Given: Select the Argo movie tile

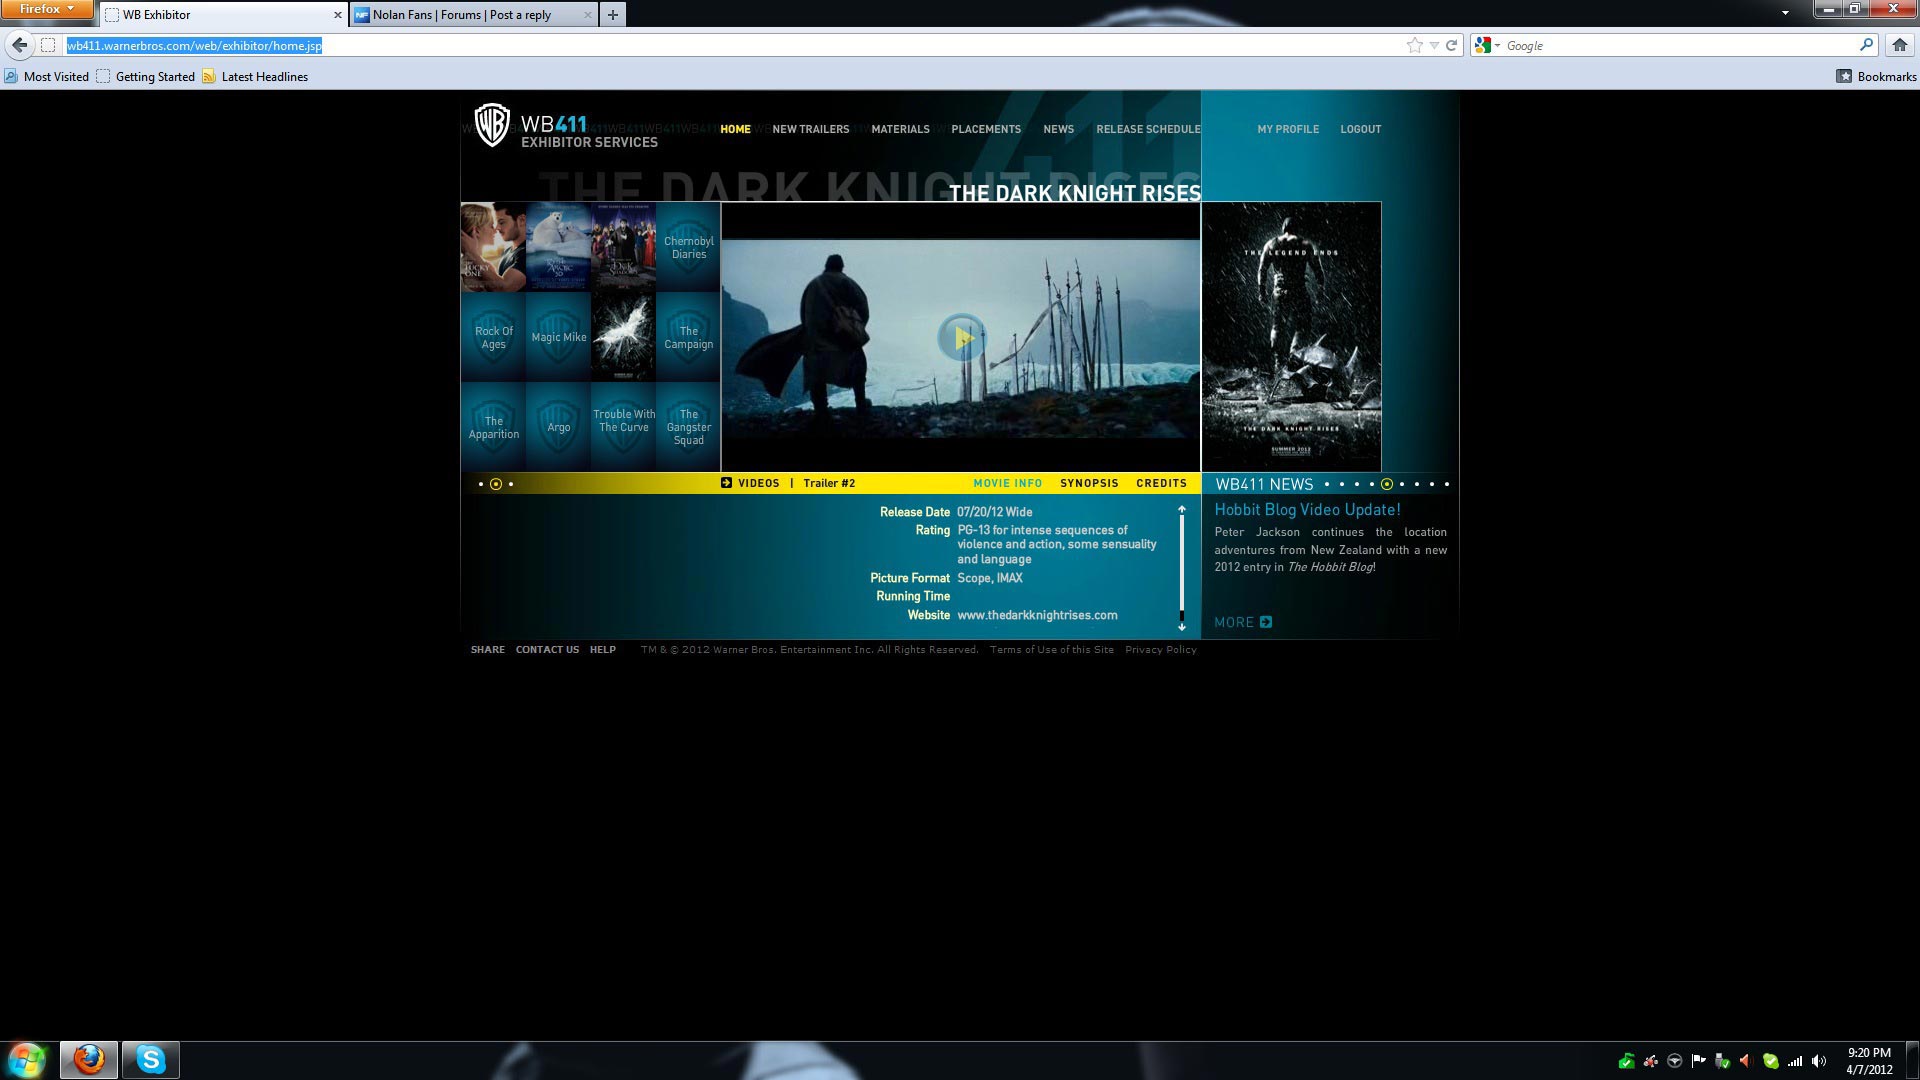Looking at the screenshot, I should click(x=558, y=427).
